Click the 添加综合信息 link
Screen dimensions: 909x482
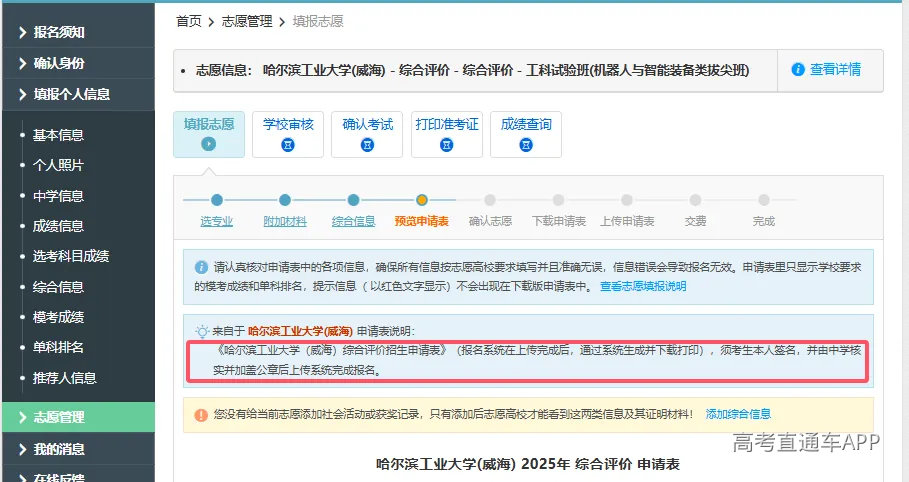[738, 414]
